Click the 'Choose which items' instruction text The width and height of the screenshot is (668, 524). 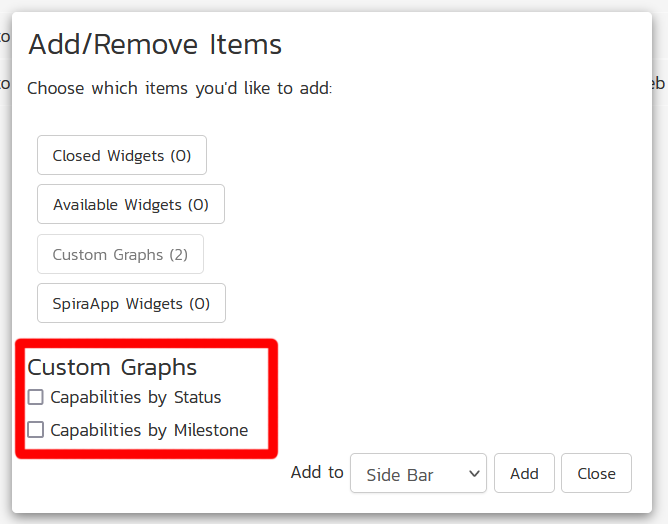coord(179,88)
